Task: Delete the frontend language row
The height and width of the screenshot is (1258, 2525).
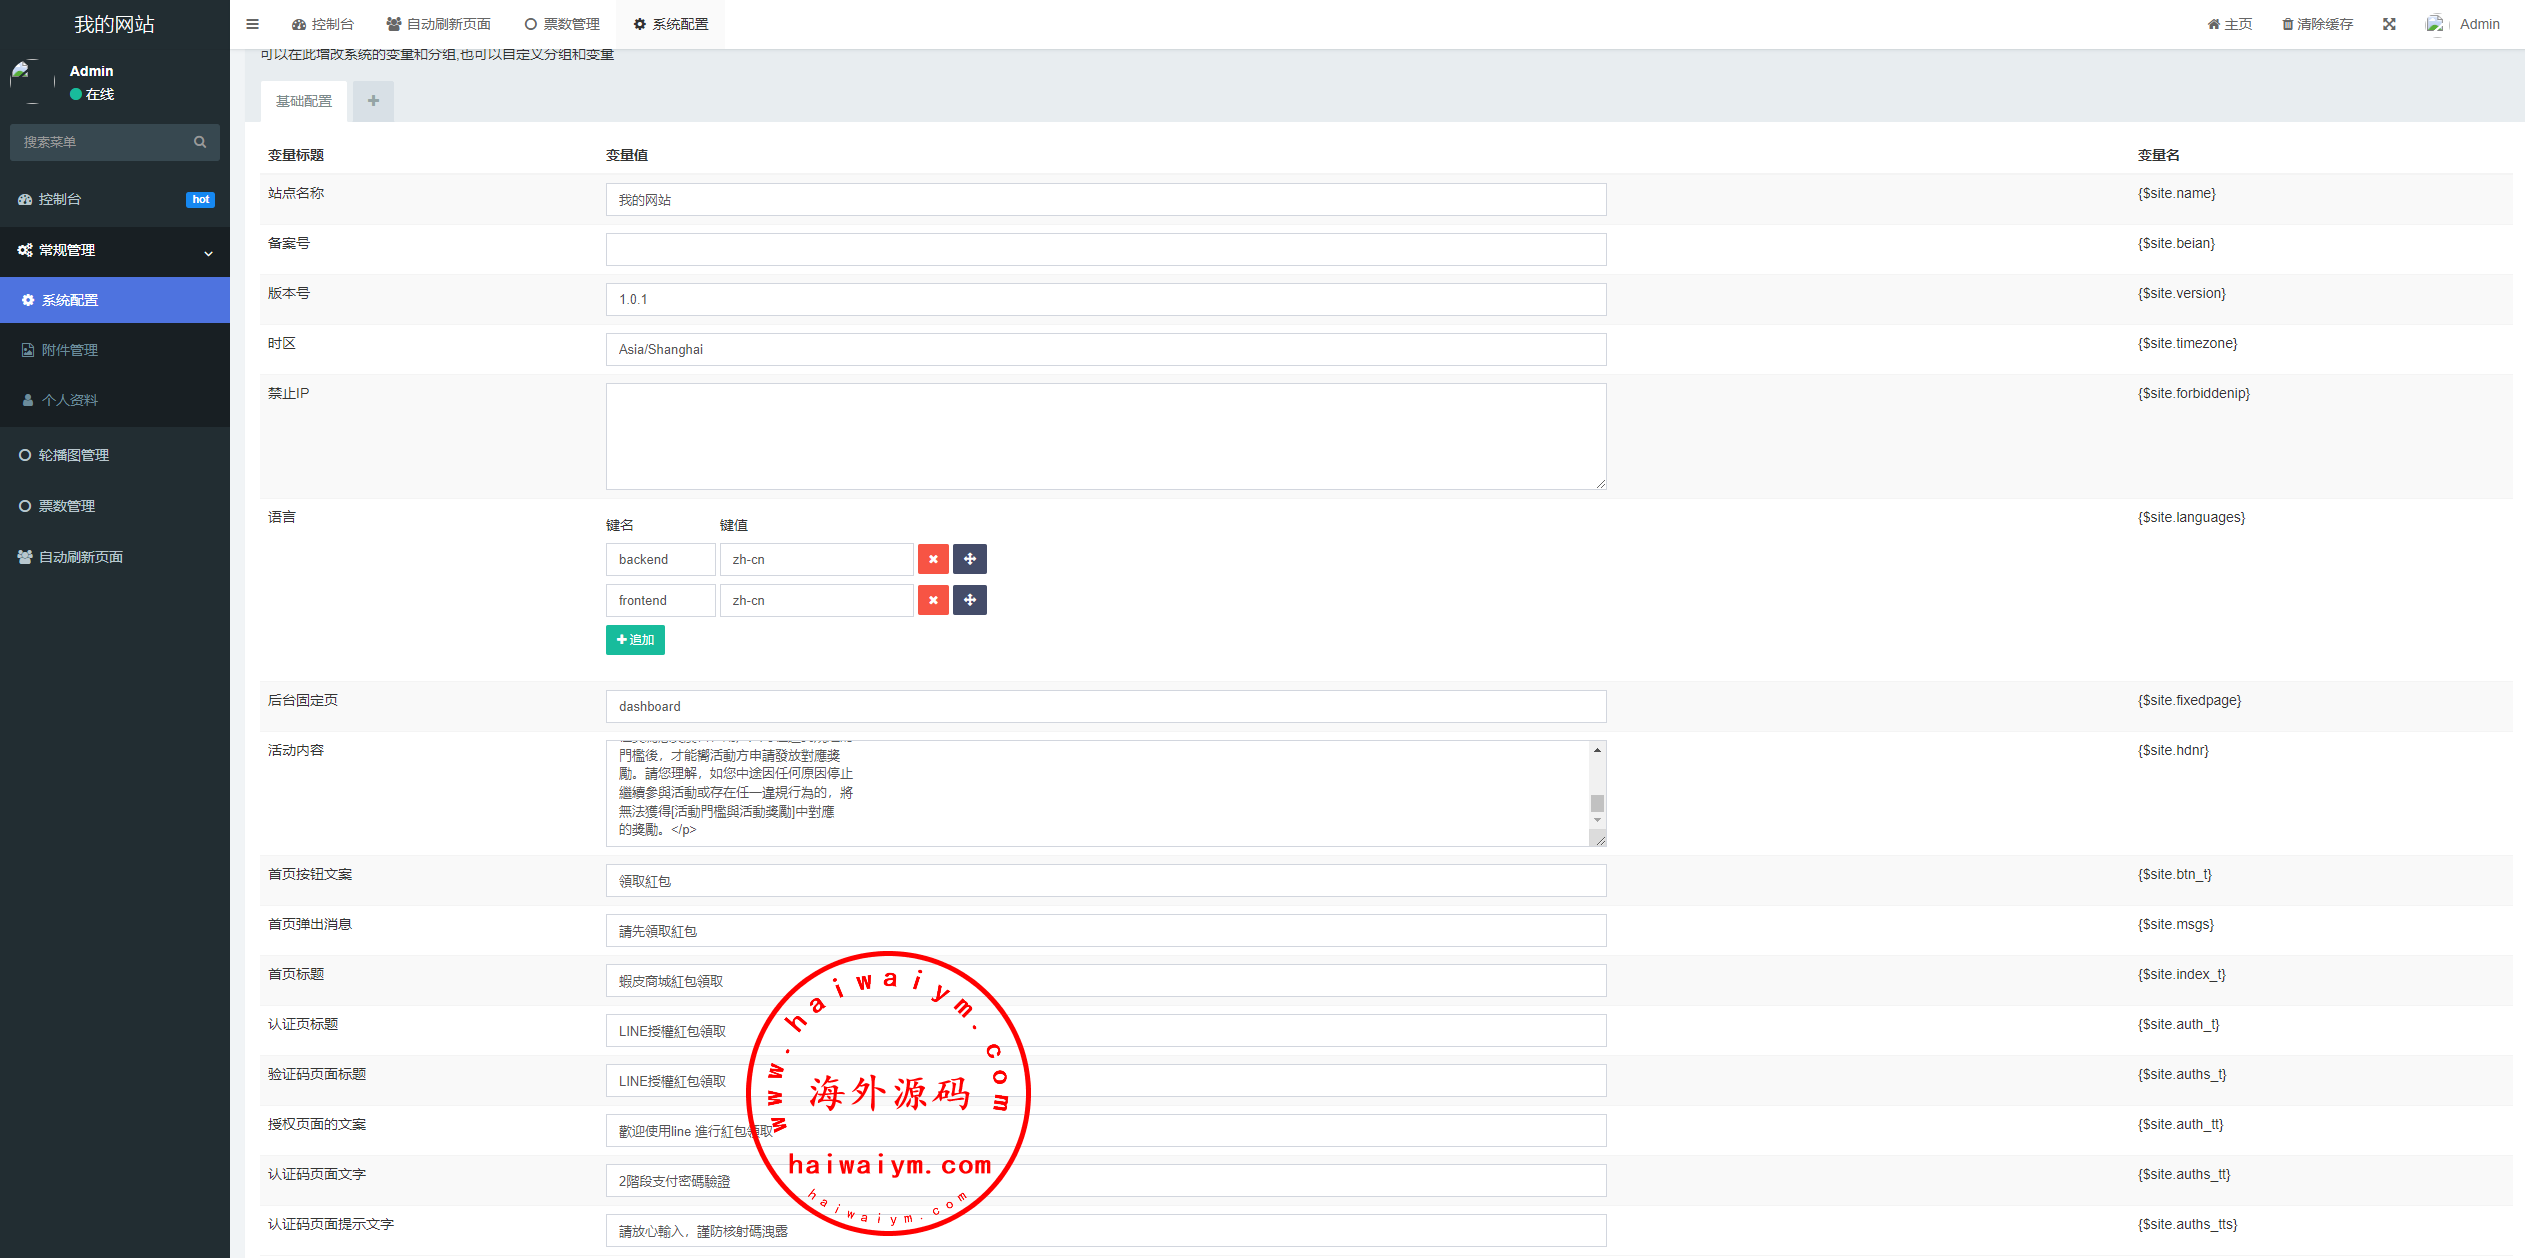Action: point(933,600)
